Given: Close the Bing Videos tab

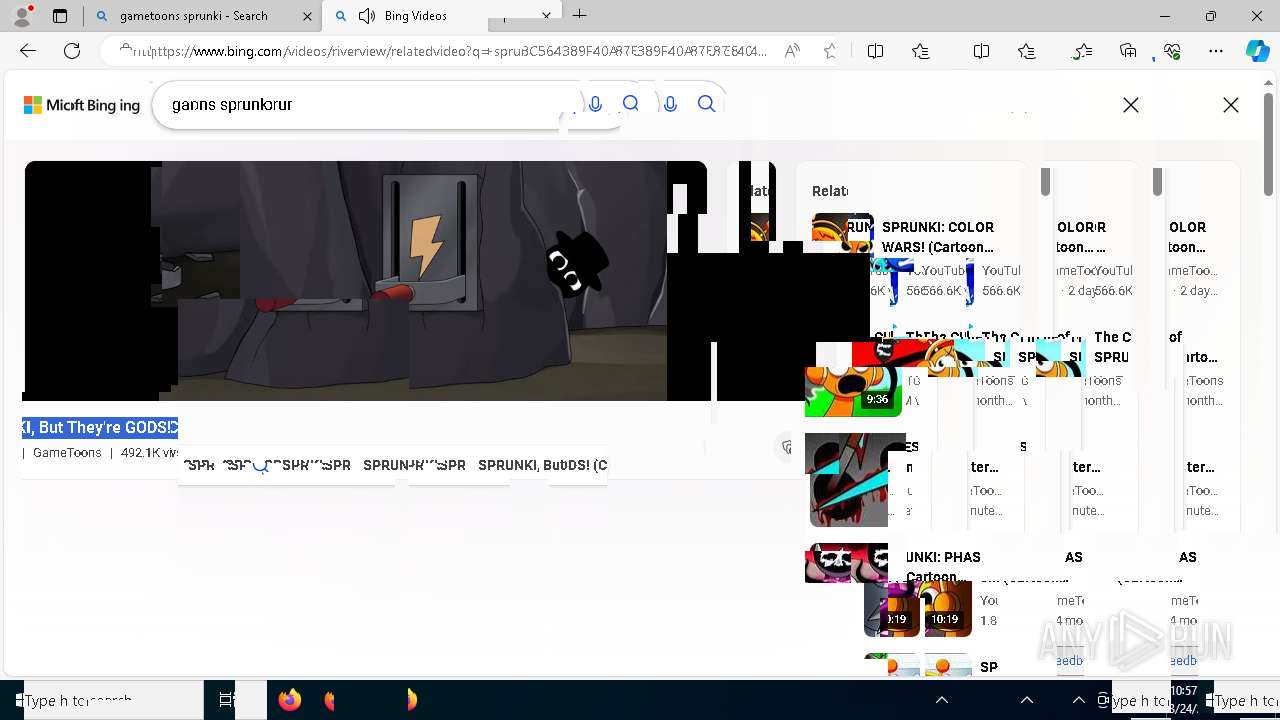Looking at the screenshot, I should coord(547,16).
